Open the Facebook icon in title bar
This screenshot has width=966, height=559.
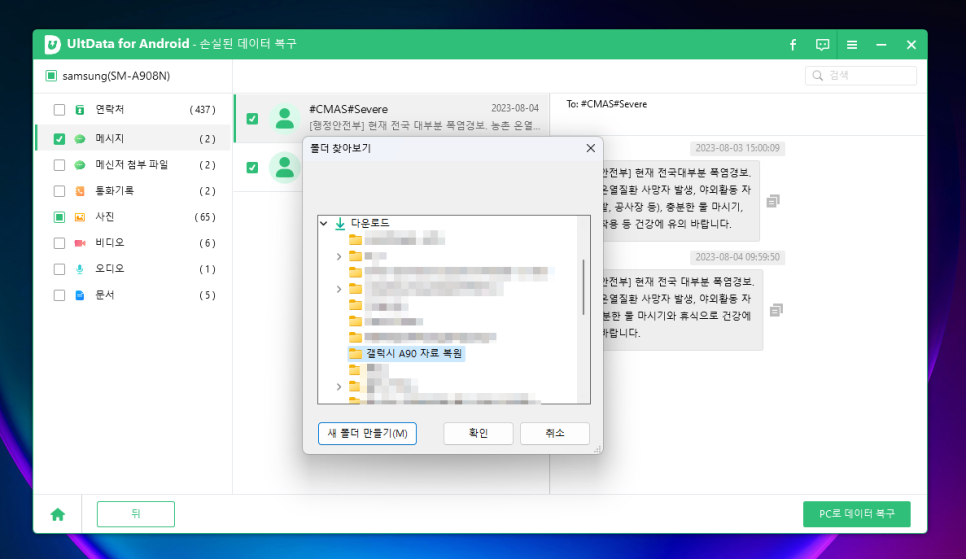[x=793, y=44]
